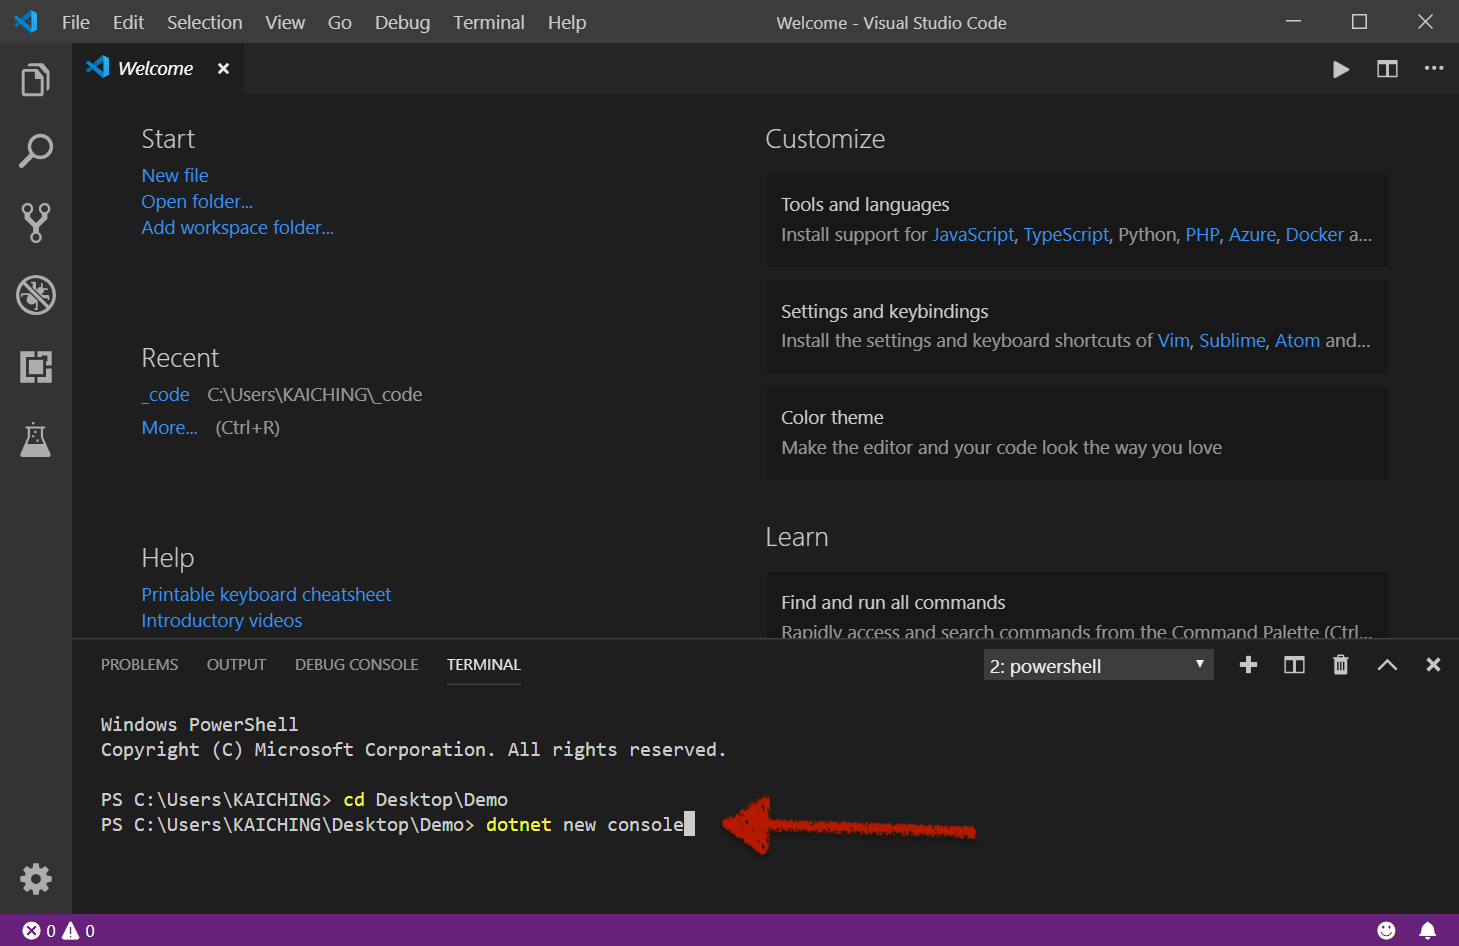Screen dimensions: 1459x946
Task: Click the Open folder... link
Action: (x=197, y=201)
